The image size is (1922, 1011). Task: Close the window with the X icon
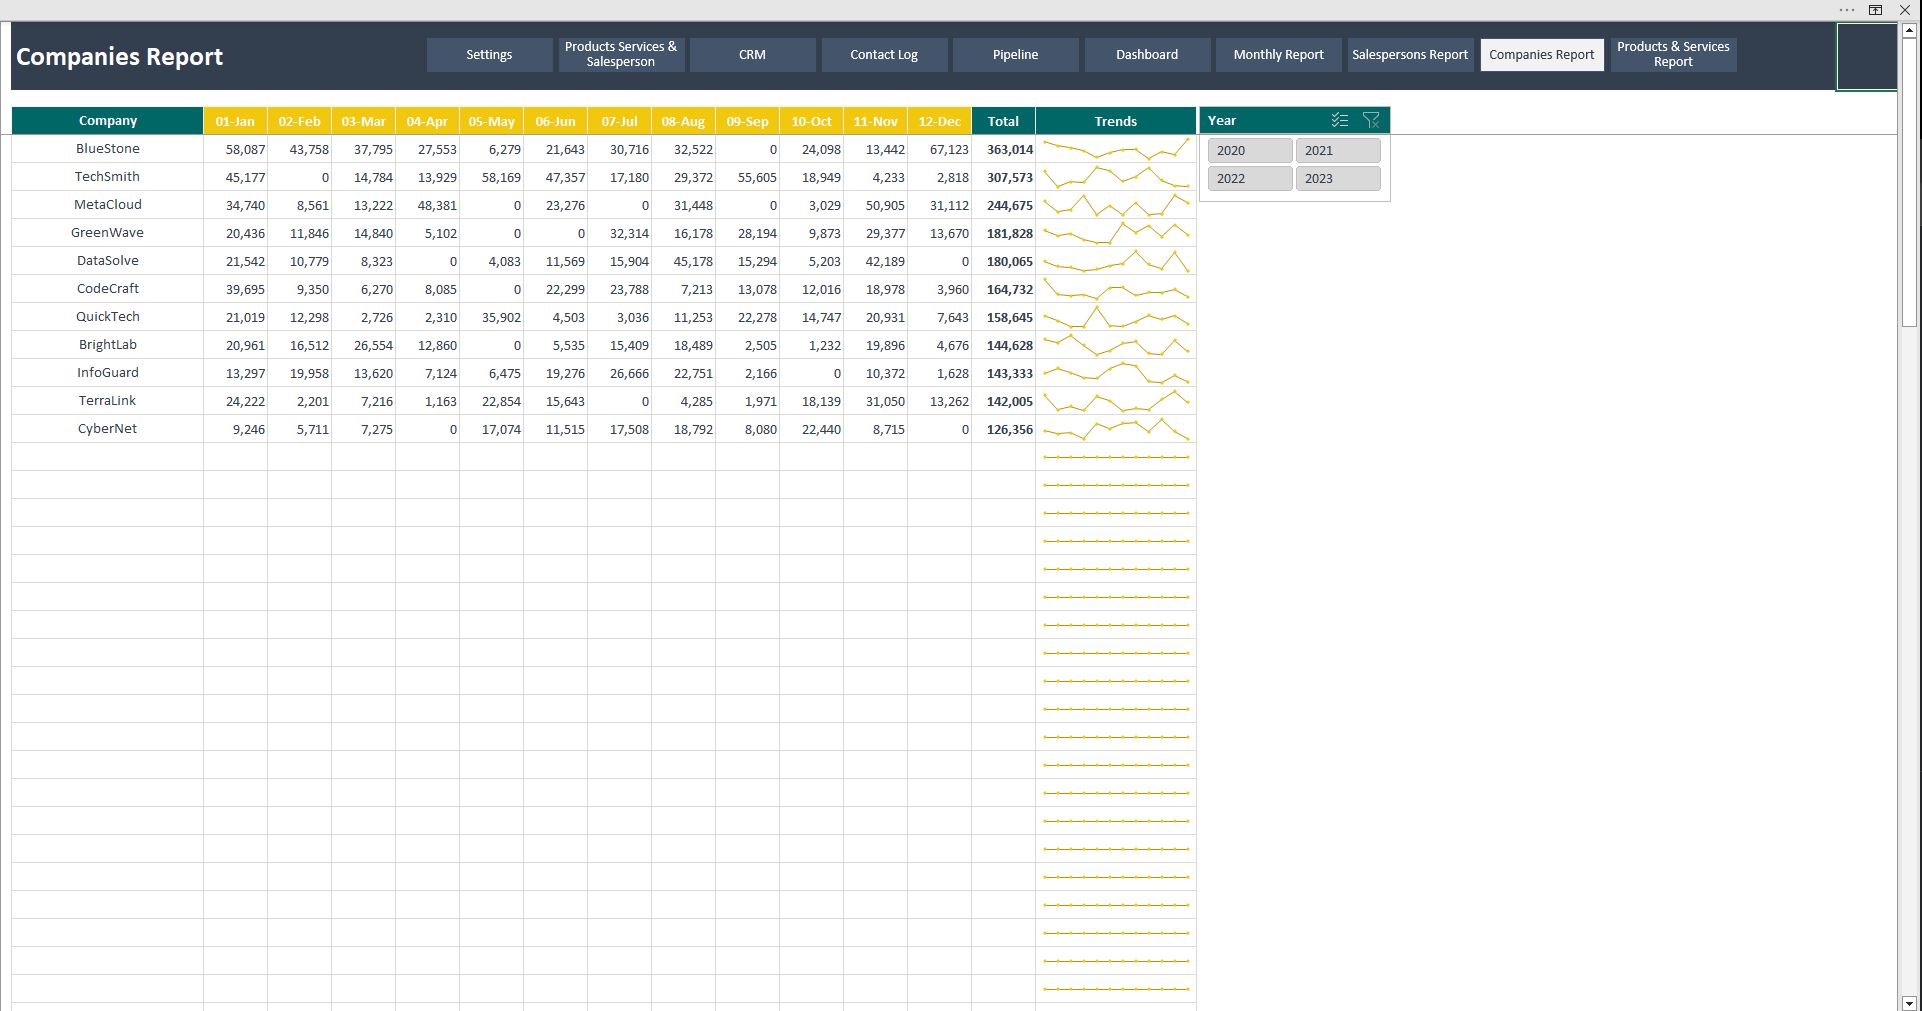(x=1905, y=10)
